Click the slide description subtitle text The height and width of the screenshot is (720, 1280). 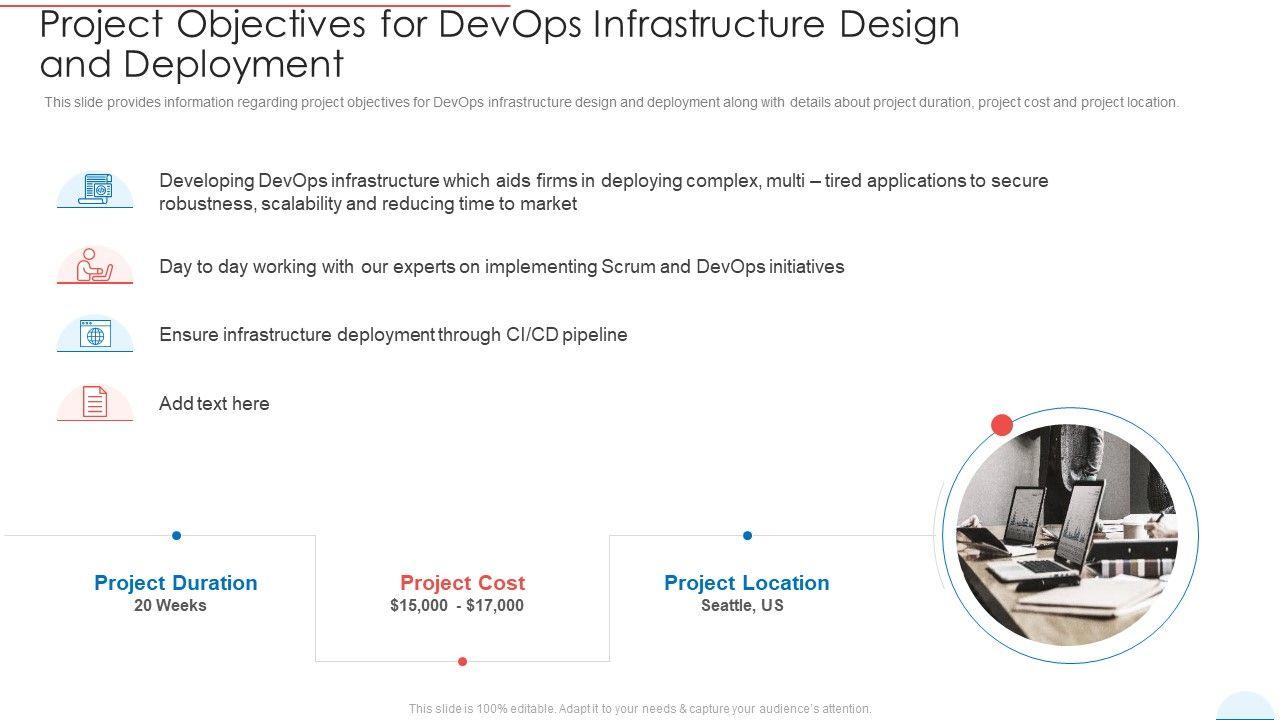612,102
